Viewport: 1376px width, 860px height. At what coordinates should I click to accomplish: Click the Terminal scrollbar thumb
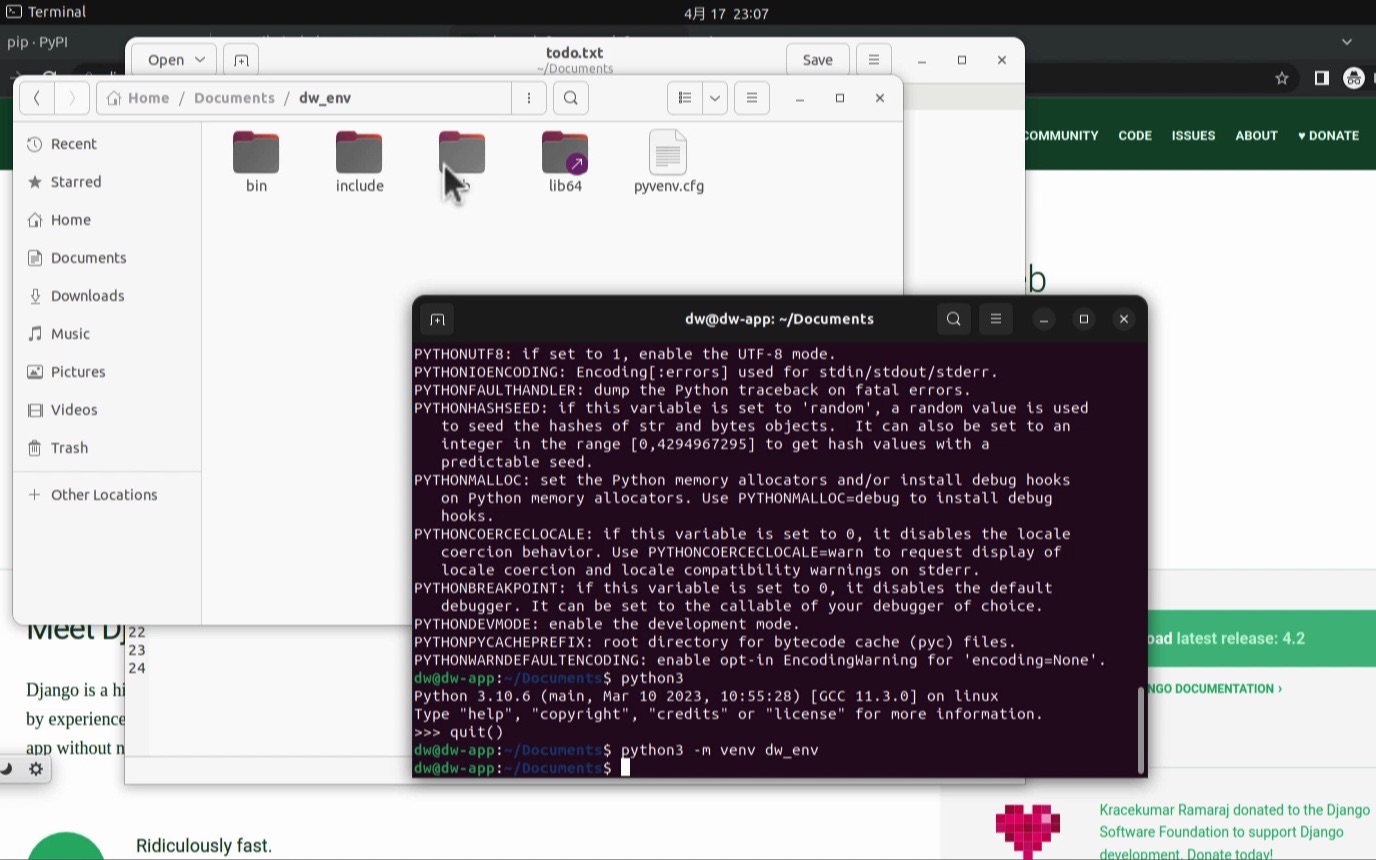point(1141,730)
